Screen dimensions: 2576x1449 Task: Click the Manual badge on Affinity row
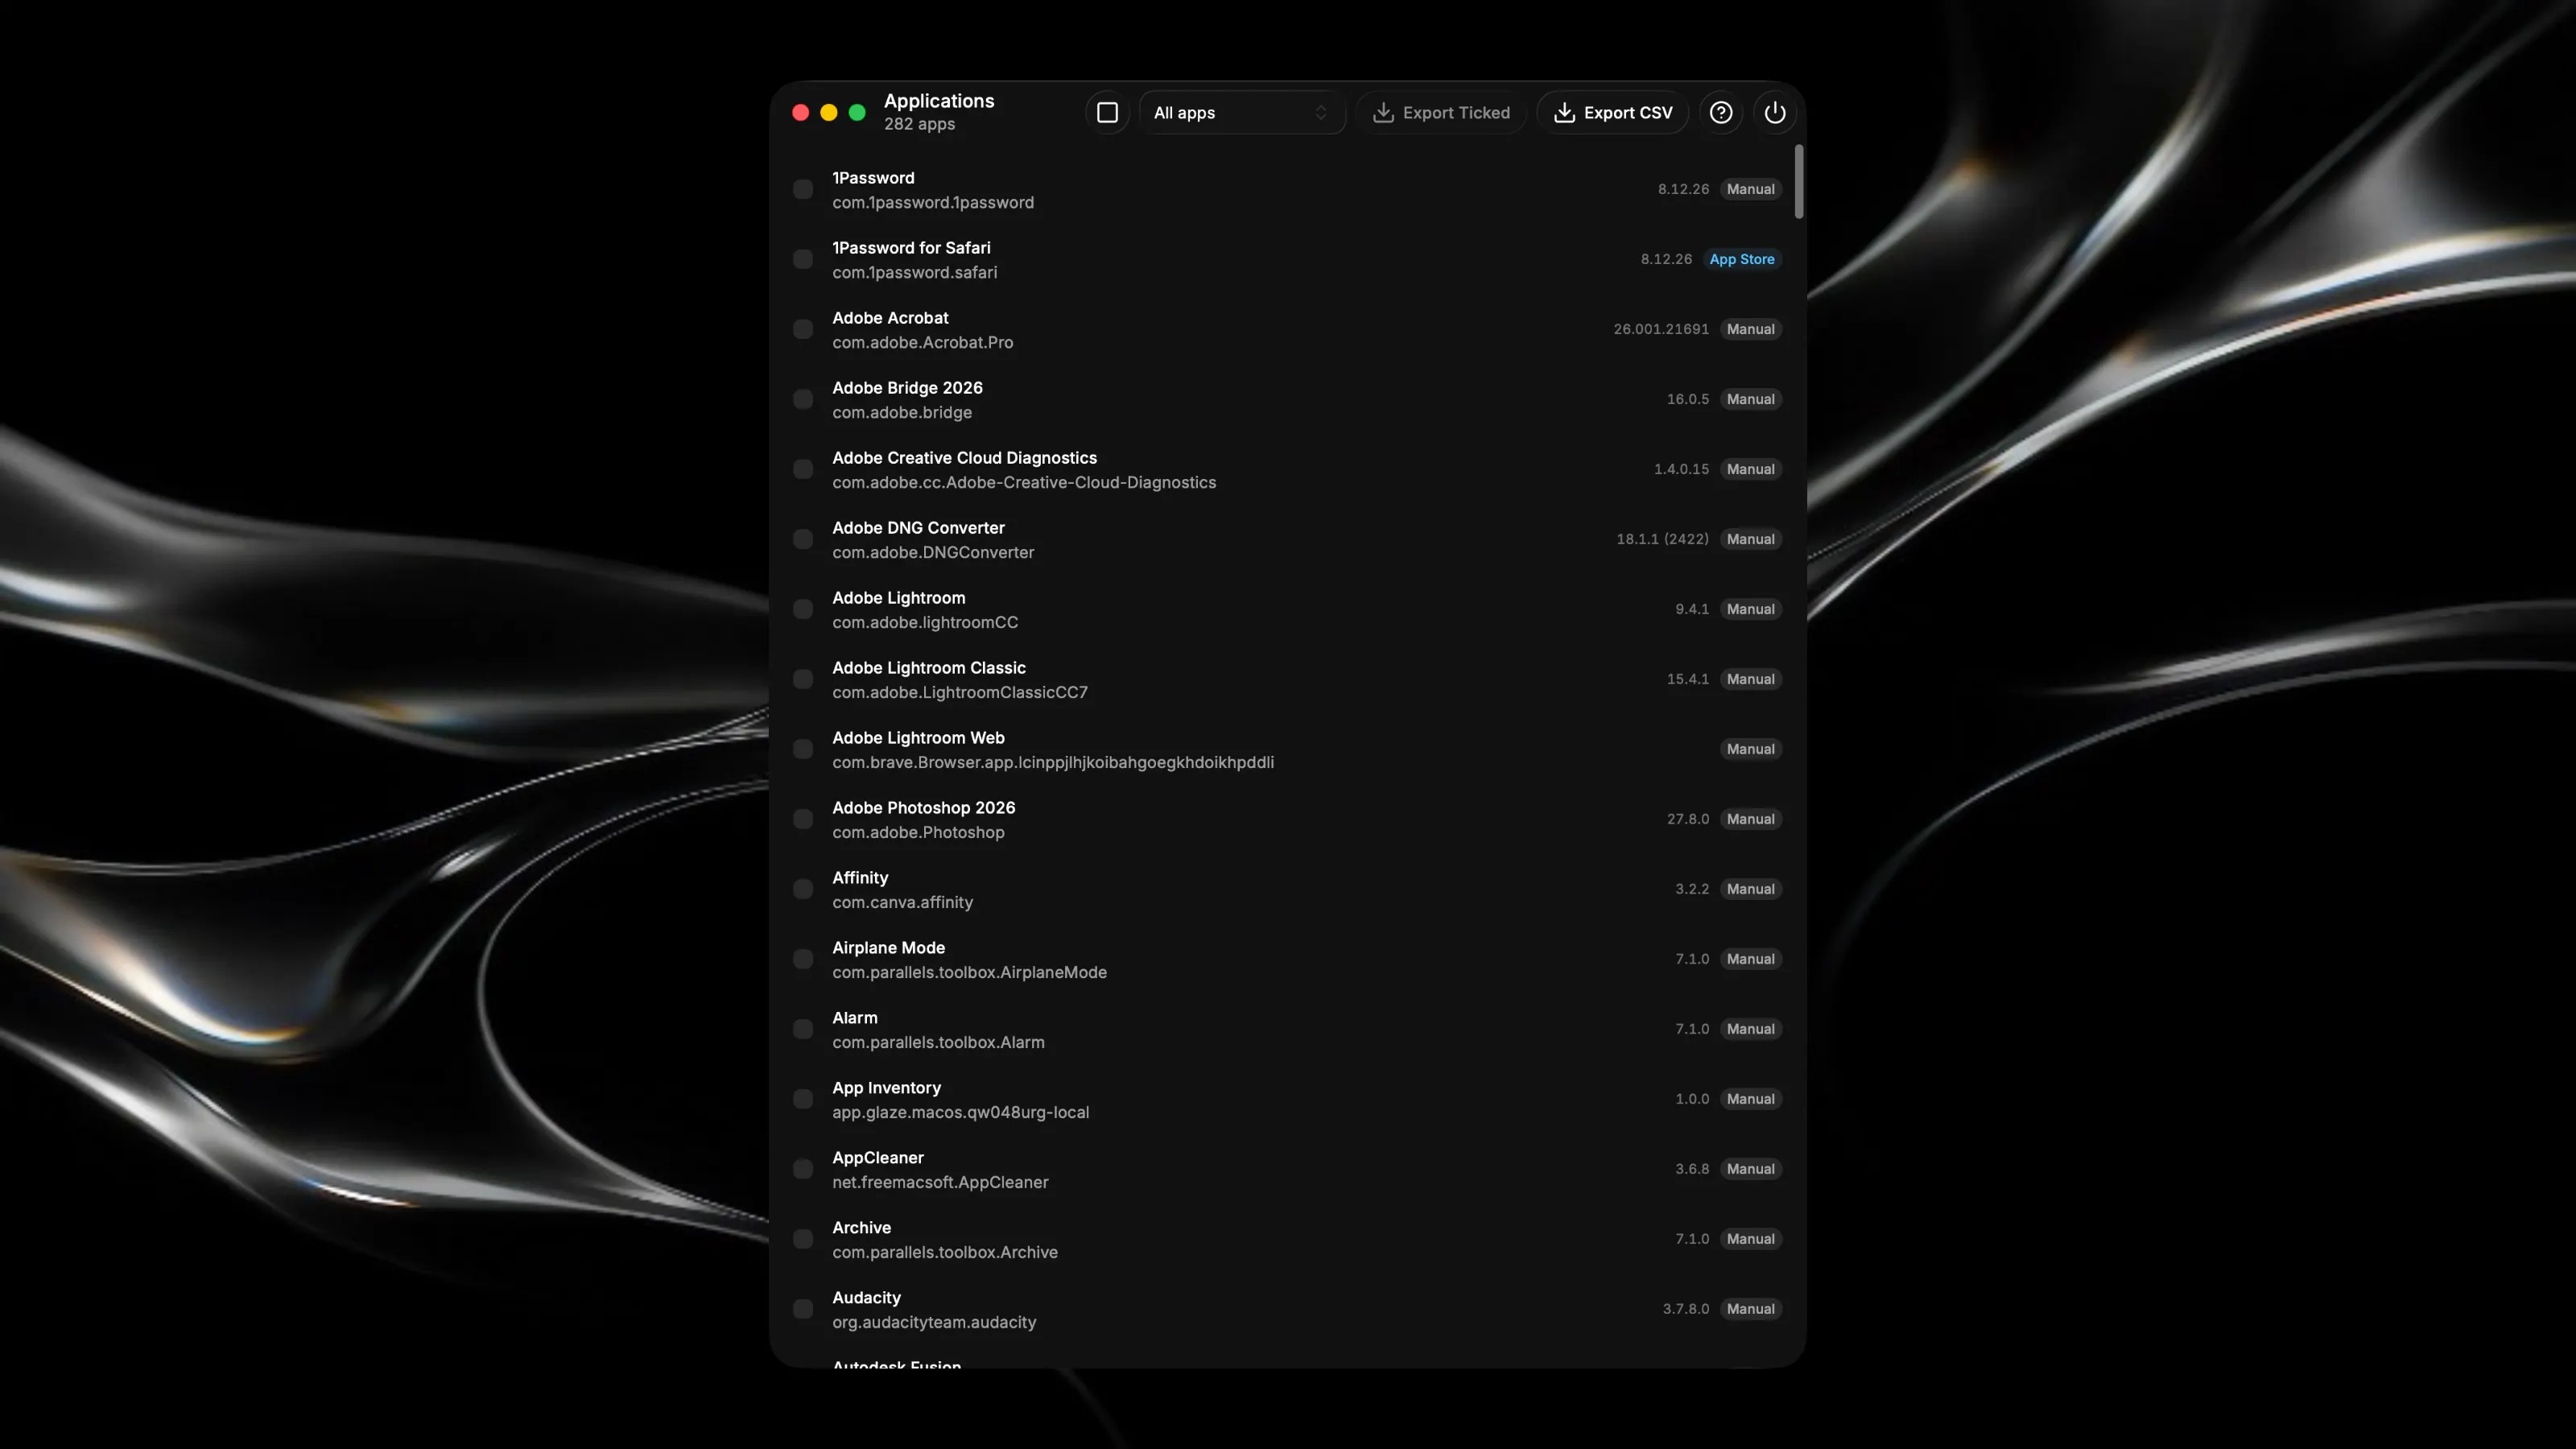pyautogui.click(x=1750, y=889)
